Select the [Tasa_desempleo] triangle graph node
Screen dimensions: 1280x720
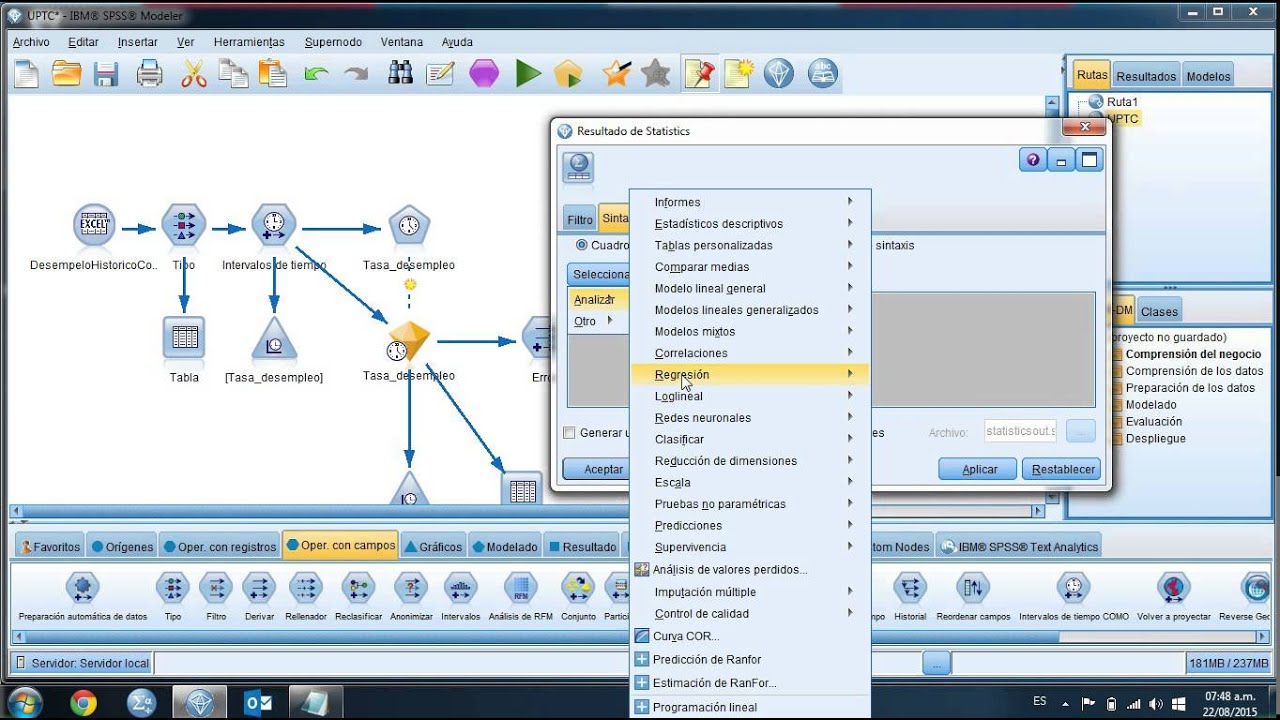click(273, 340)
